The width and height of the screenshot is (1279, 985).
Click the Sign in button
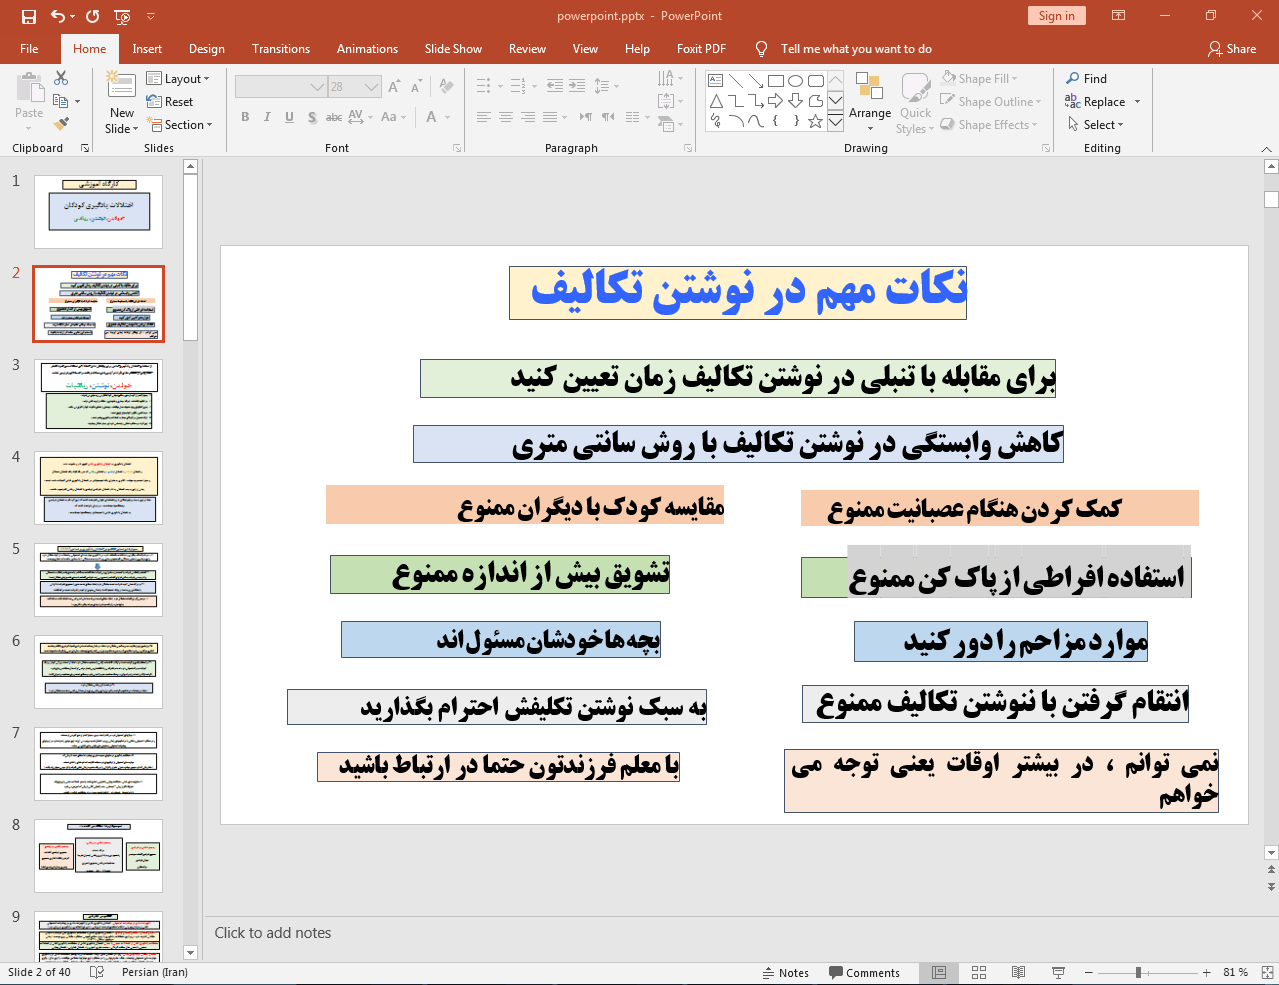1056,16
